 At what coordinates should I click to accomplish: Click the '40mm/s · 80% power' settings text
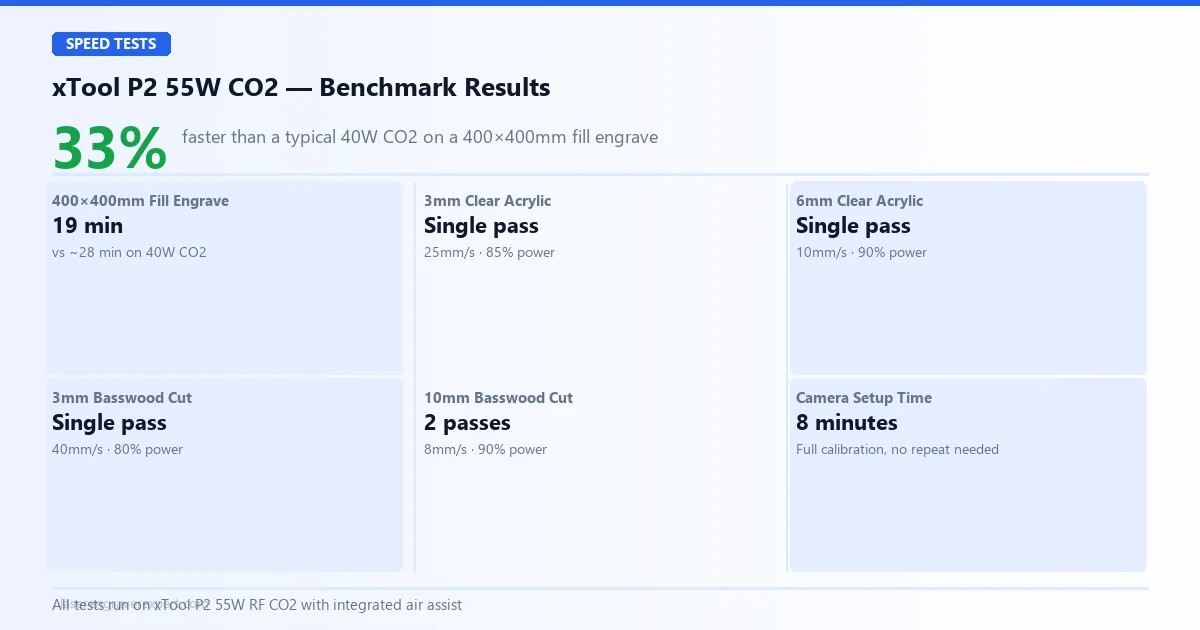(x=118, y=450)
